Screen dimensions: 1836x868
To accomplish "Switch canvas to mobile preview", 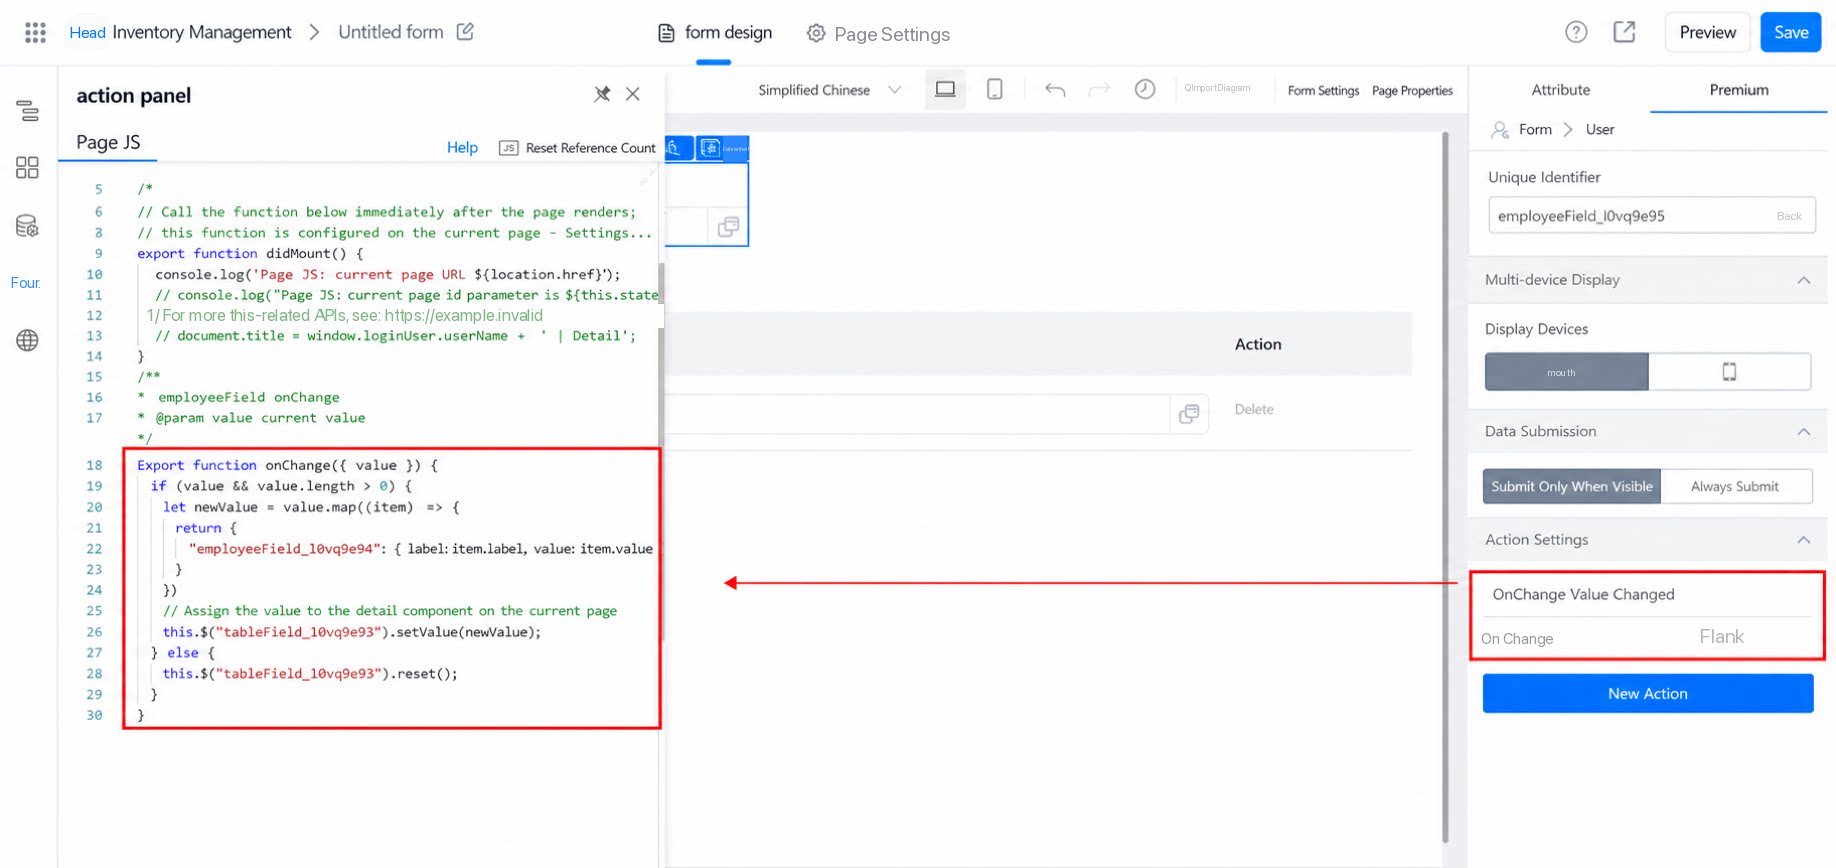I will [x=995, y=90].
